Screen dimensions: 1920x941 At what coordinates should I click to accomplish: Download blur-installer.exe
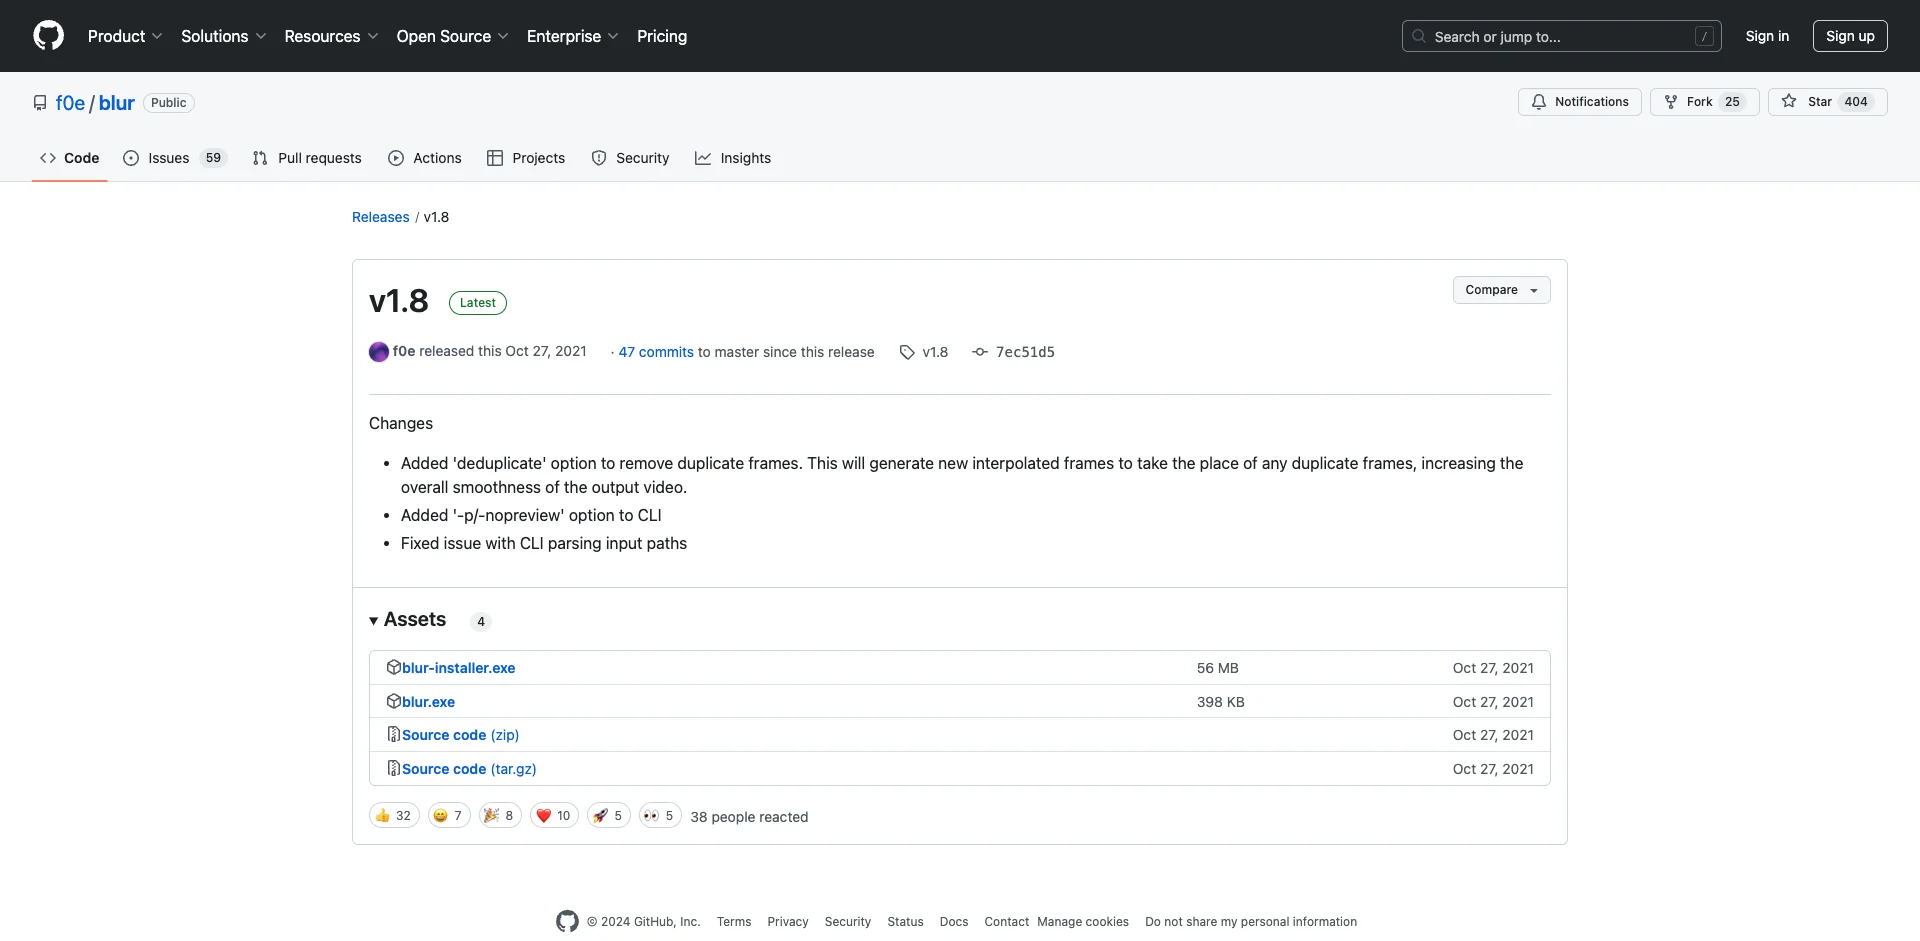coord(459,668)
